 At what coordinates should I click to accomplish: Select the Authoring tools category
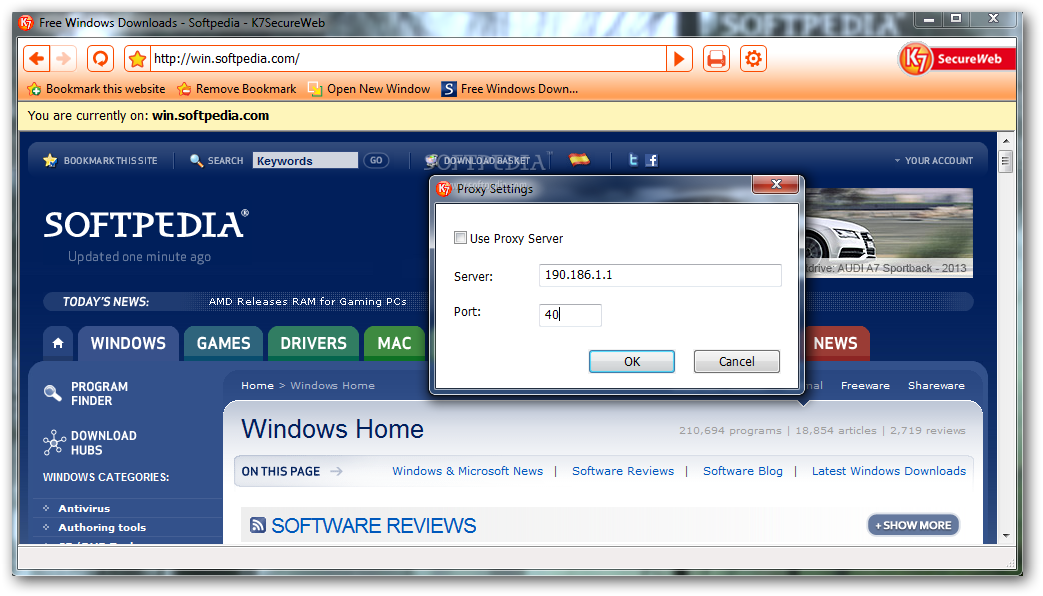tap(102, 527)
